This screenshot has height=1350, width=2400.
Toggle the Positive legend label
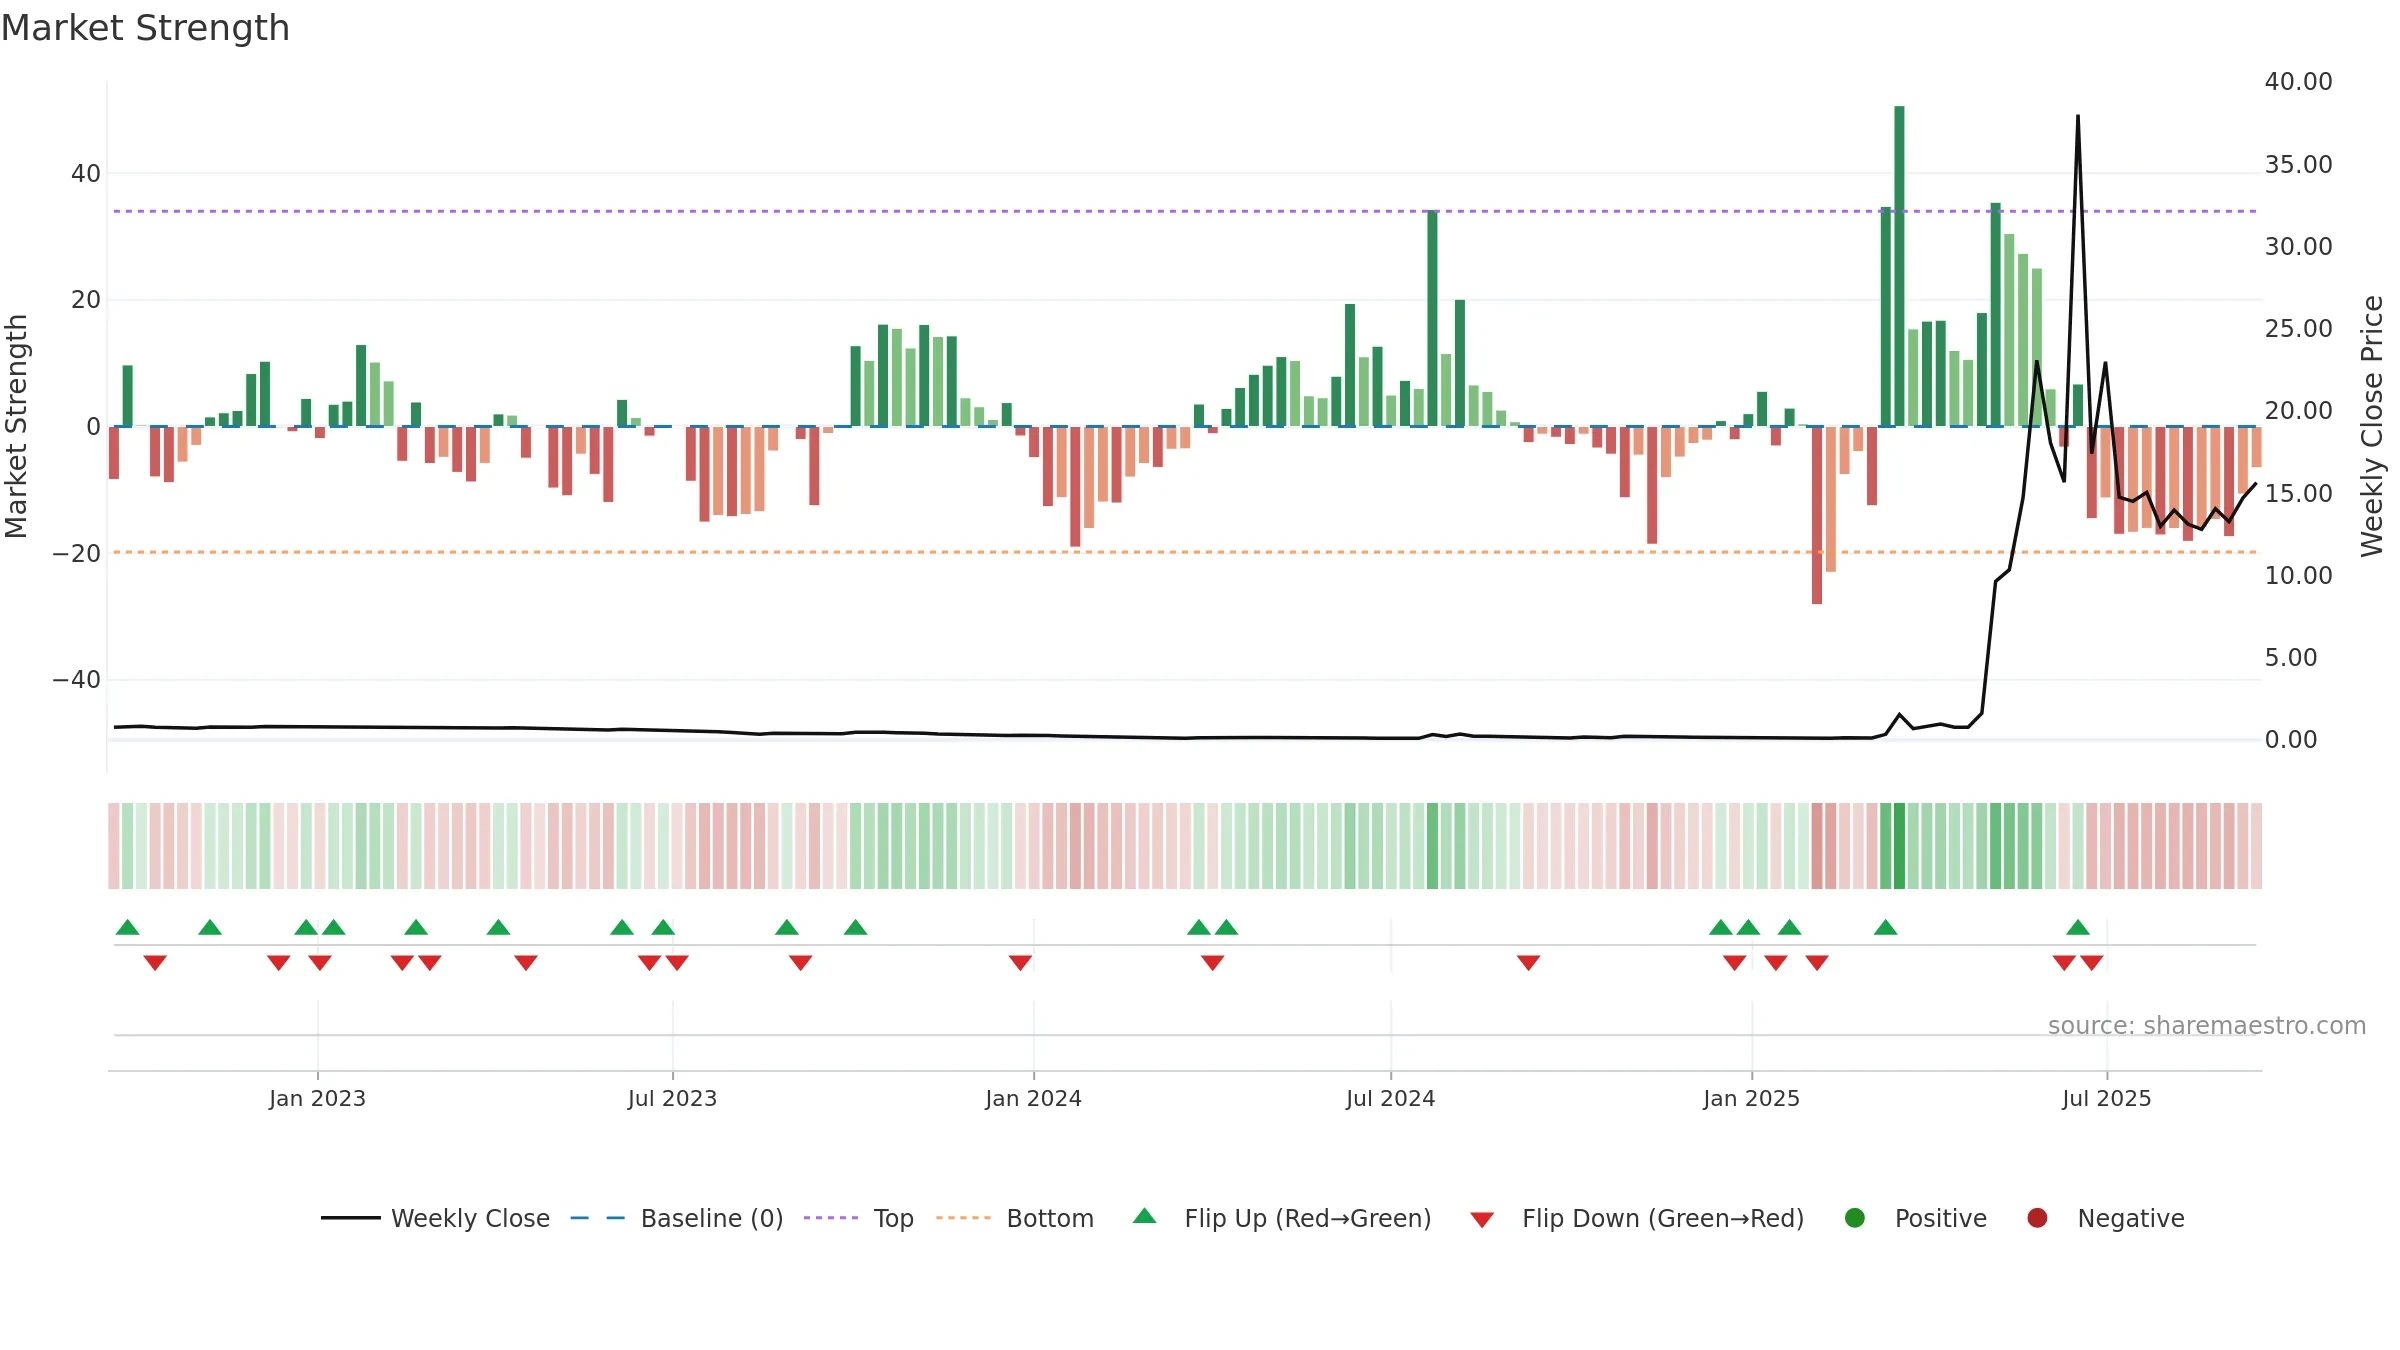[1941, 1218]
